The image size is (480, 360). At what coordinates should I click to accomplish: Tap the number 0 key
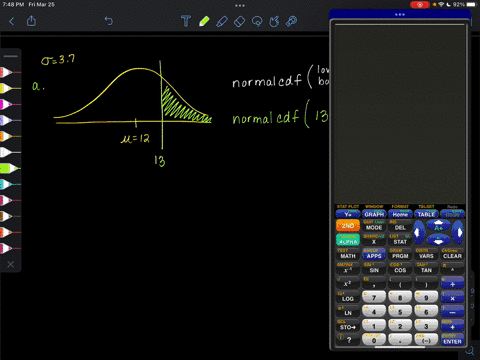point(374,340)
